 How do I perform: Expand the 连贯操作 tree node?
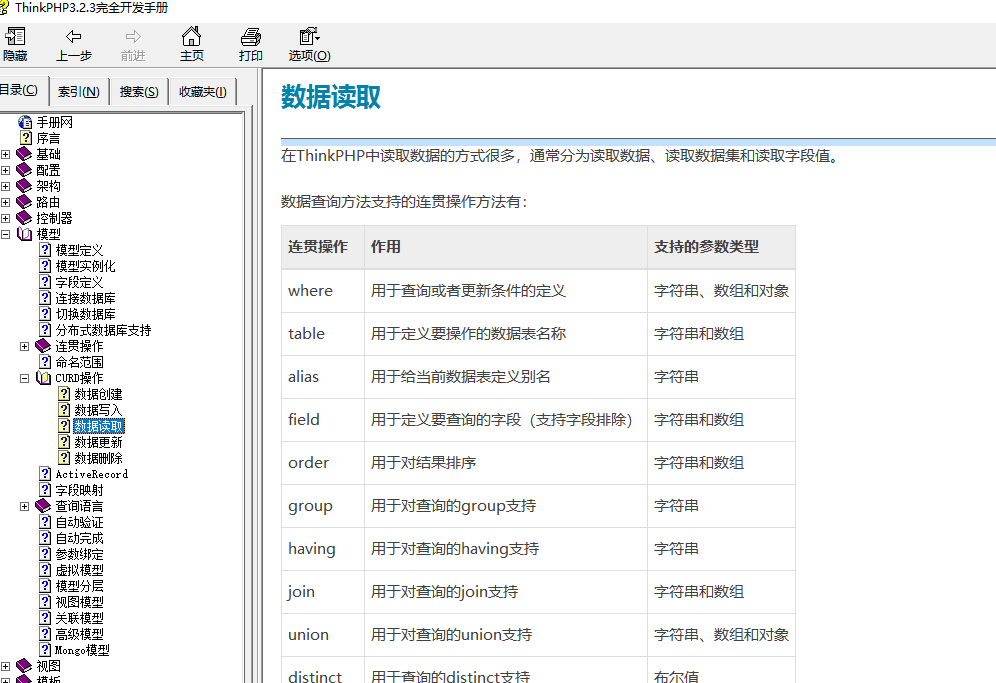25,346
